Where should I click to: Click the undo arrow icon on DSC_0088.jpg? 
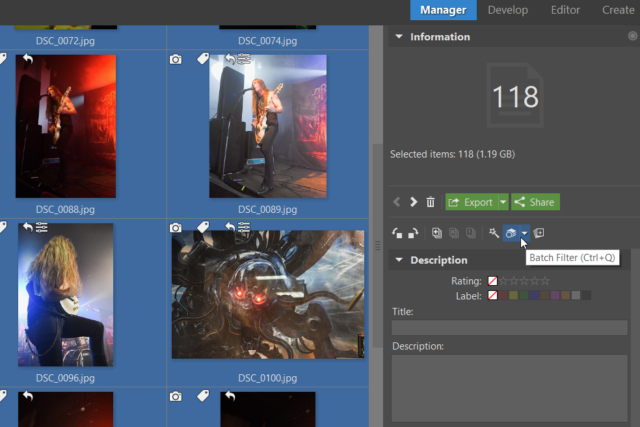(x=28, y=59)
